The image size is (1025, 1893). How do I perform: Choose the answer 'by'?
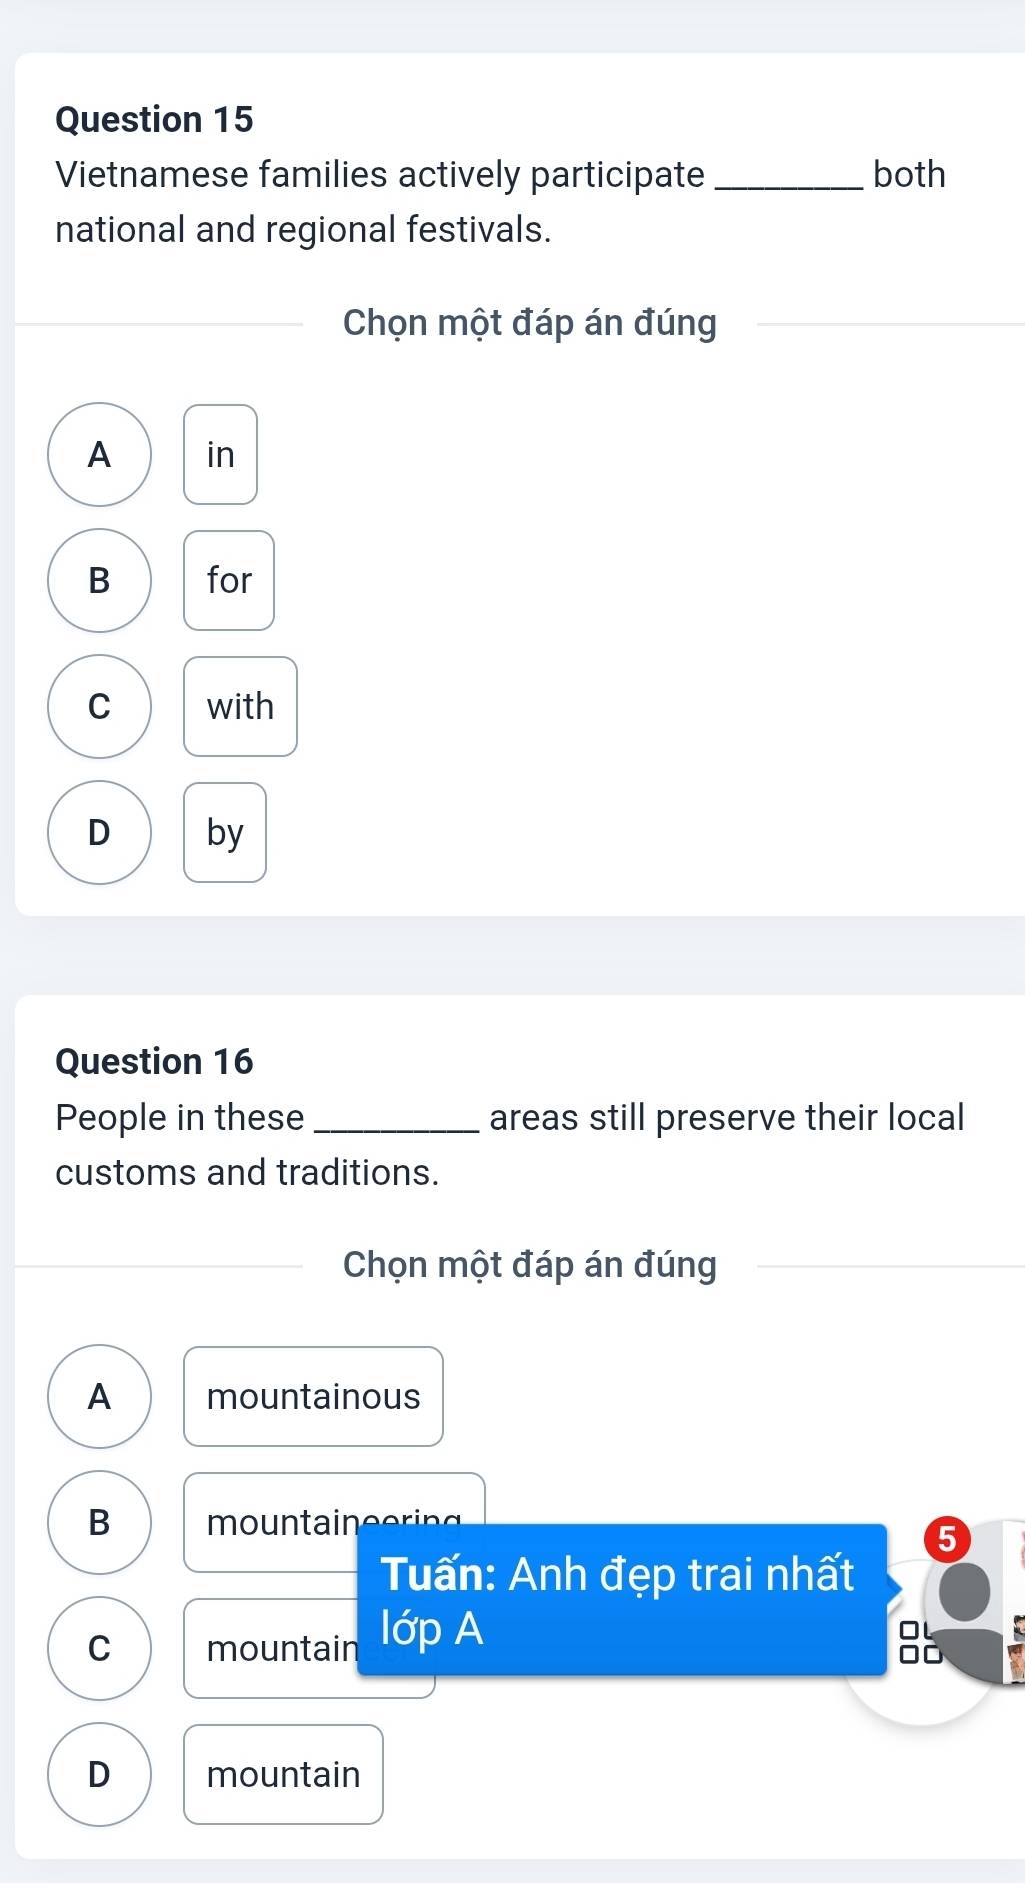tap(225, 832)
